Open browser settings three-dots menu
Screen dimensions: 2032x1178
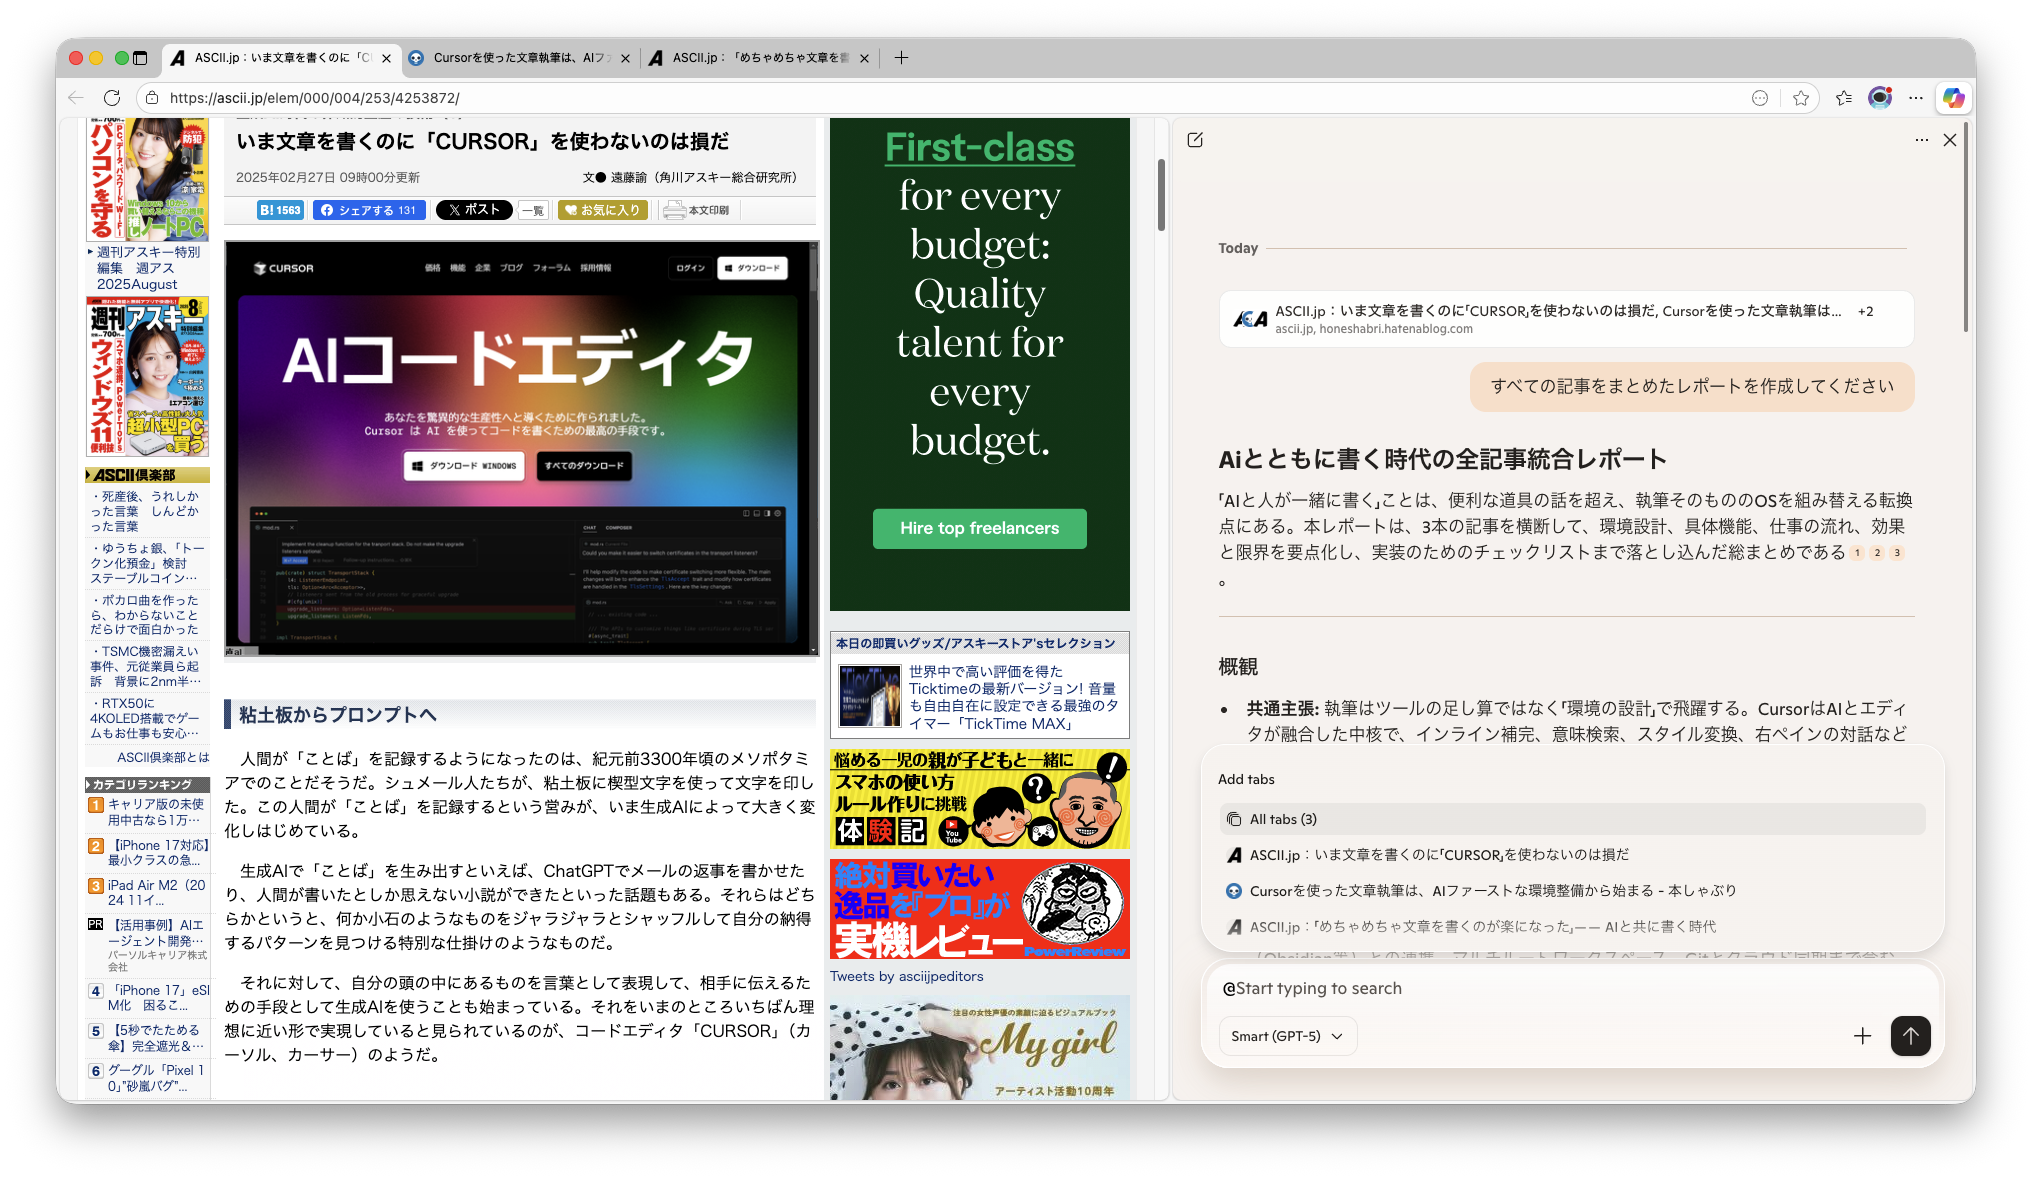[x=1916, y=98]
